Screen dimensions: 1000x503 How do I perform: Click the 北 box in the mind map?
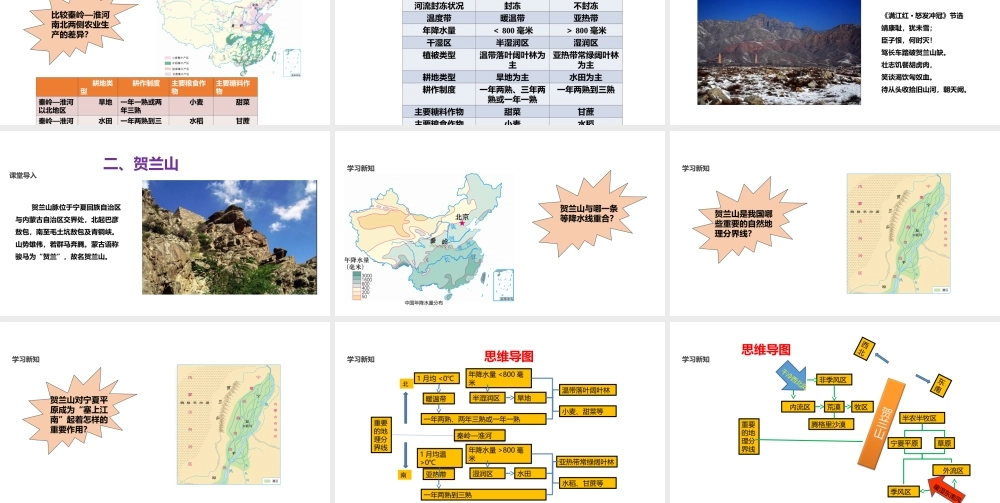[x=406, y=383]
